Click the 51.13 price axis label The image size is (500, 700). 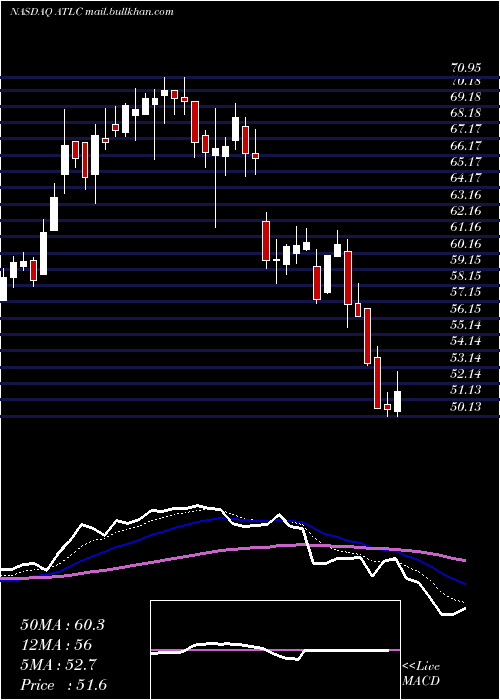466,391
